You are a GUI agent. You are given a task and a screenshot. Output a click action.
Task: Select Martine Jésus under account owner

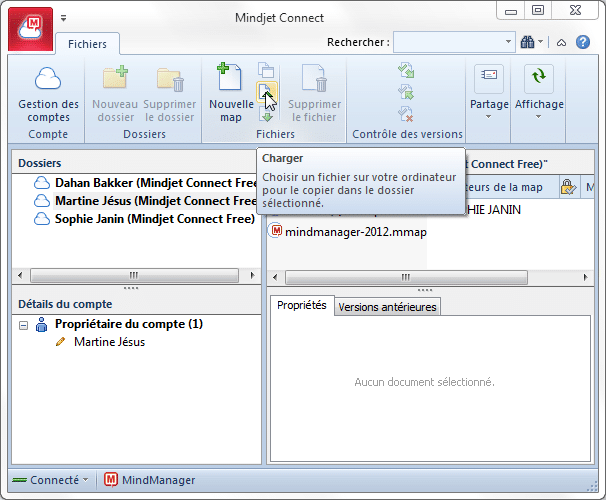[x=109, y=342]
